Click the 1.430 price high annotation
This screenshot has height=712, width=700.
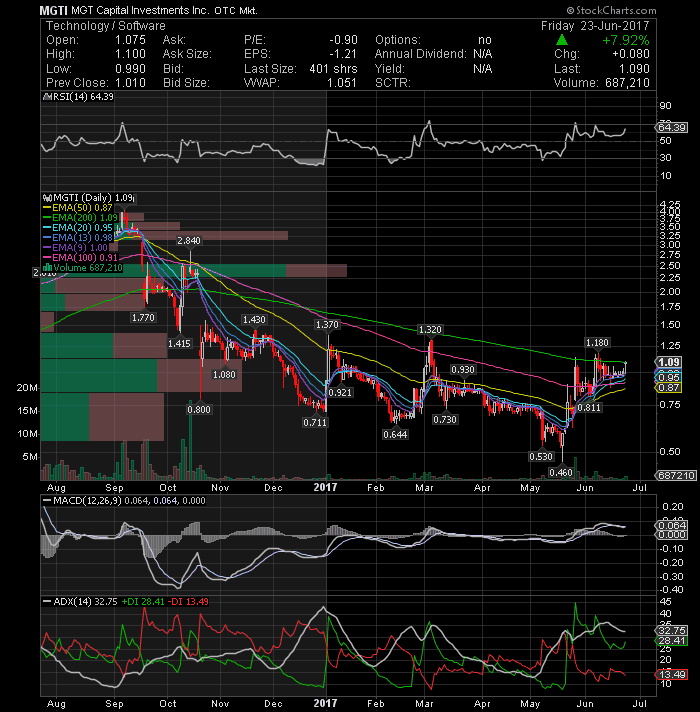pyautogui.click(x=254, y=320)
